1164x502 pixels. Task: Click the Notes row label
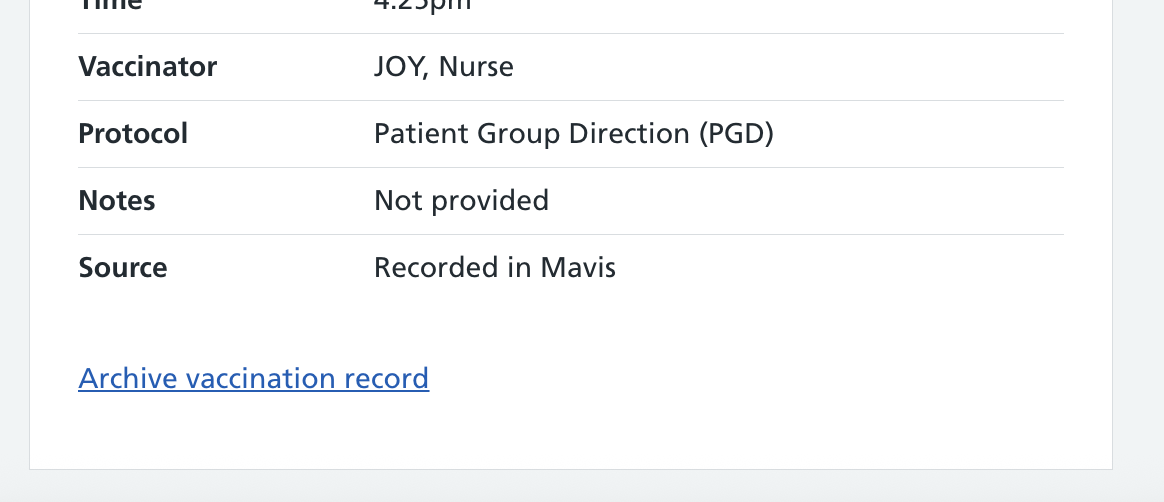(117, 201)
